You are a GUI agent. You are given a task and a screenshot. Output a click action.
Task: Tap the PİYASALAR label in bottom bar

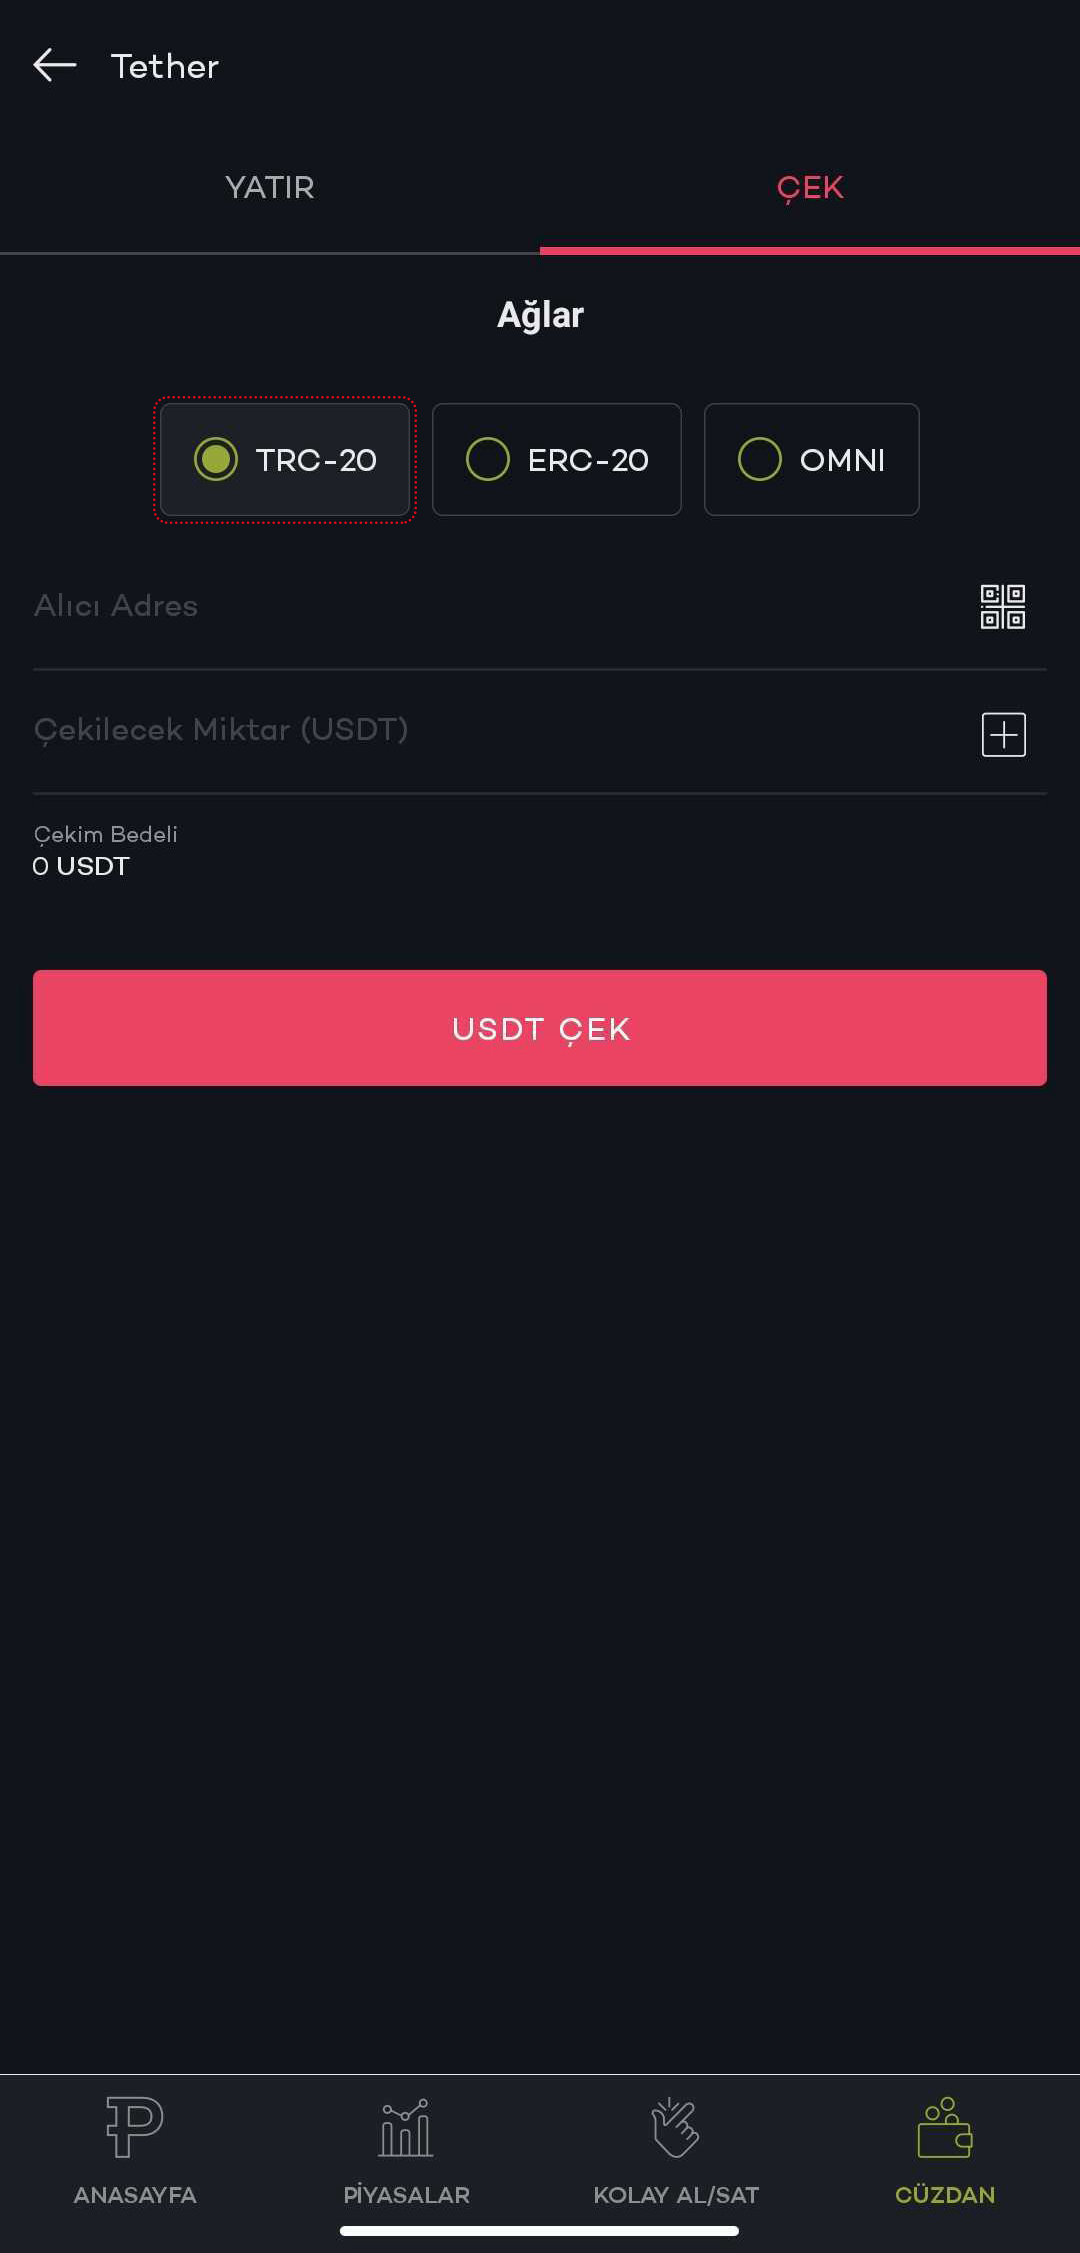click(406, 2195)
